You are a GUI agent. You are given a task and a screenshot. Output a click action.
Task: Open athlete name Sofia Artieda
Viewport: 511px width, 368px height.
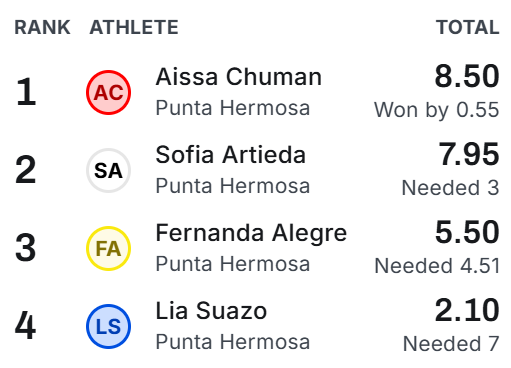pos(231,155)
